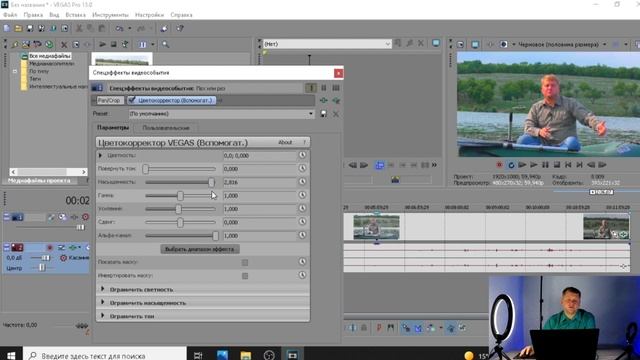The image size is (640, 360).
Task: Click the magnifier search icon in media toolbar
Action: [x=165, y=44]
